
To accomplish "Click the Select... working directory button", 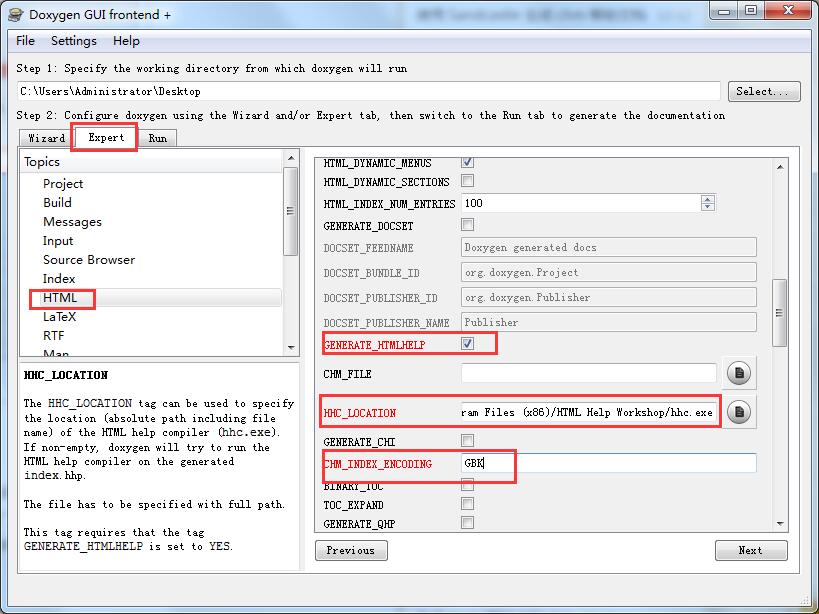I will click(764, 91).
